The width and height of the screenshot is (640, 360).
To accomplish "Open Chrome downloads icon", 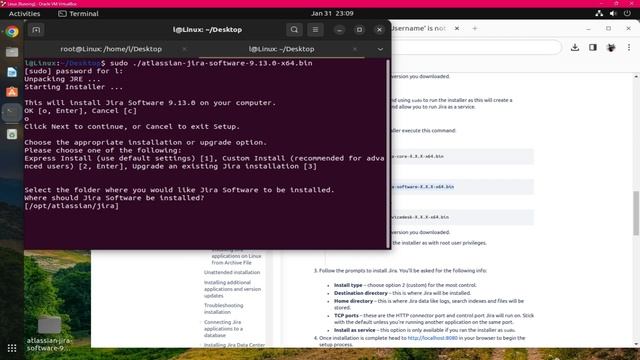I will (575, 47).
